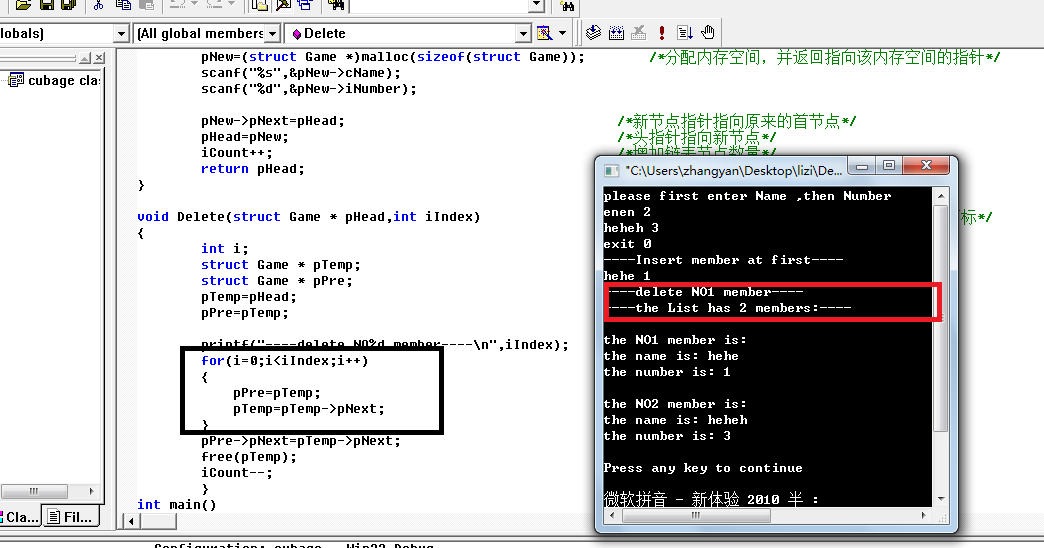Open the globals class dropdown
This screenshot has width=1044, height=548.
tap(121, 33)
